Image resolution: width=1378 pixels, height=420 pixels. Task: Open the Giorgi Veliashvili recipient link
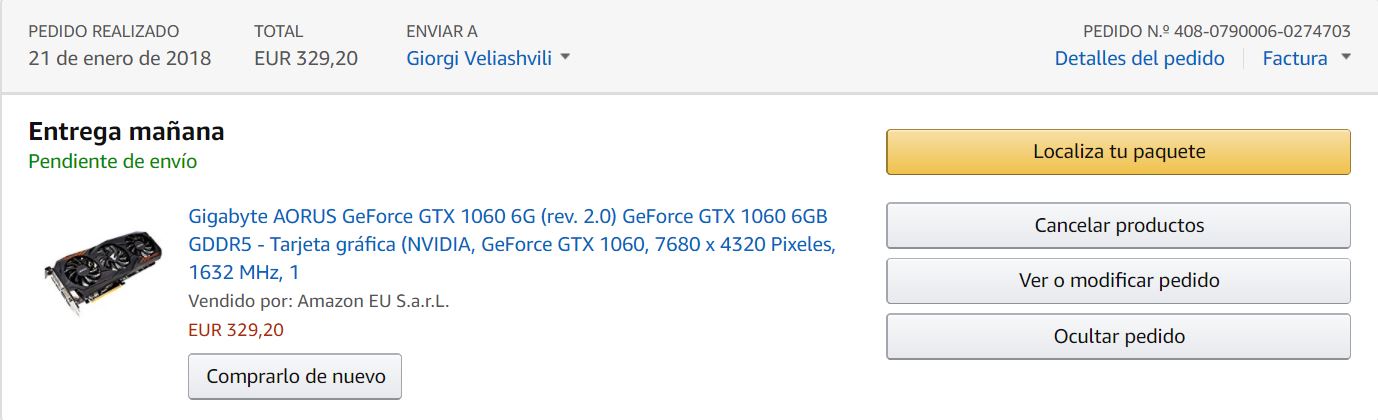point(477,58)
